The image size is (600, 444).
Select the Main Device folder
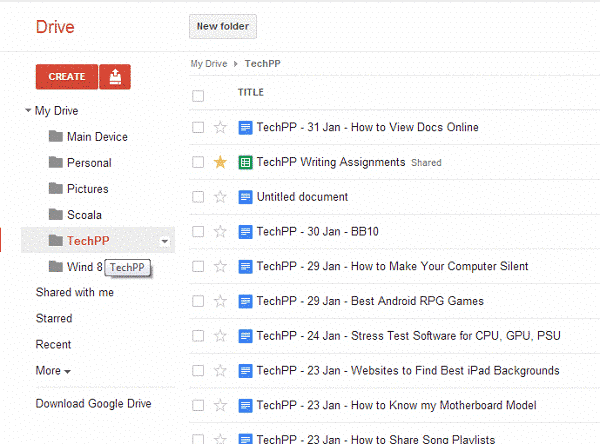tap(97, 137)
